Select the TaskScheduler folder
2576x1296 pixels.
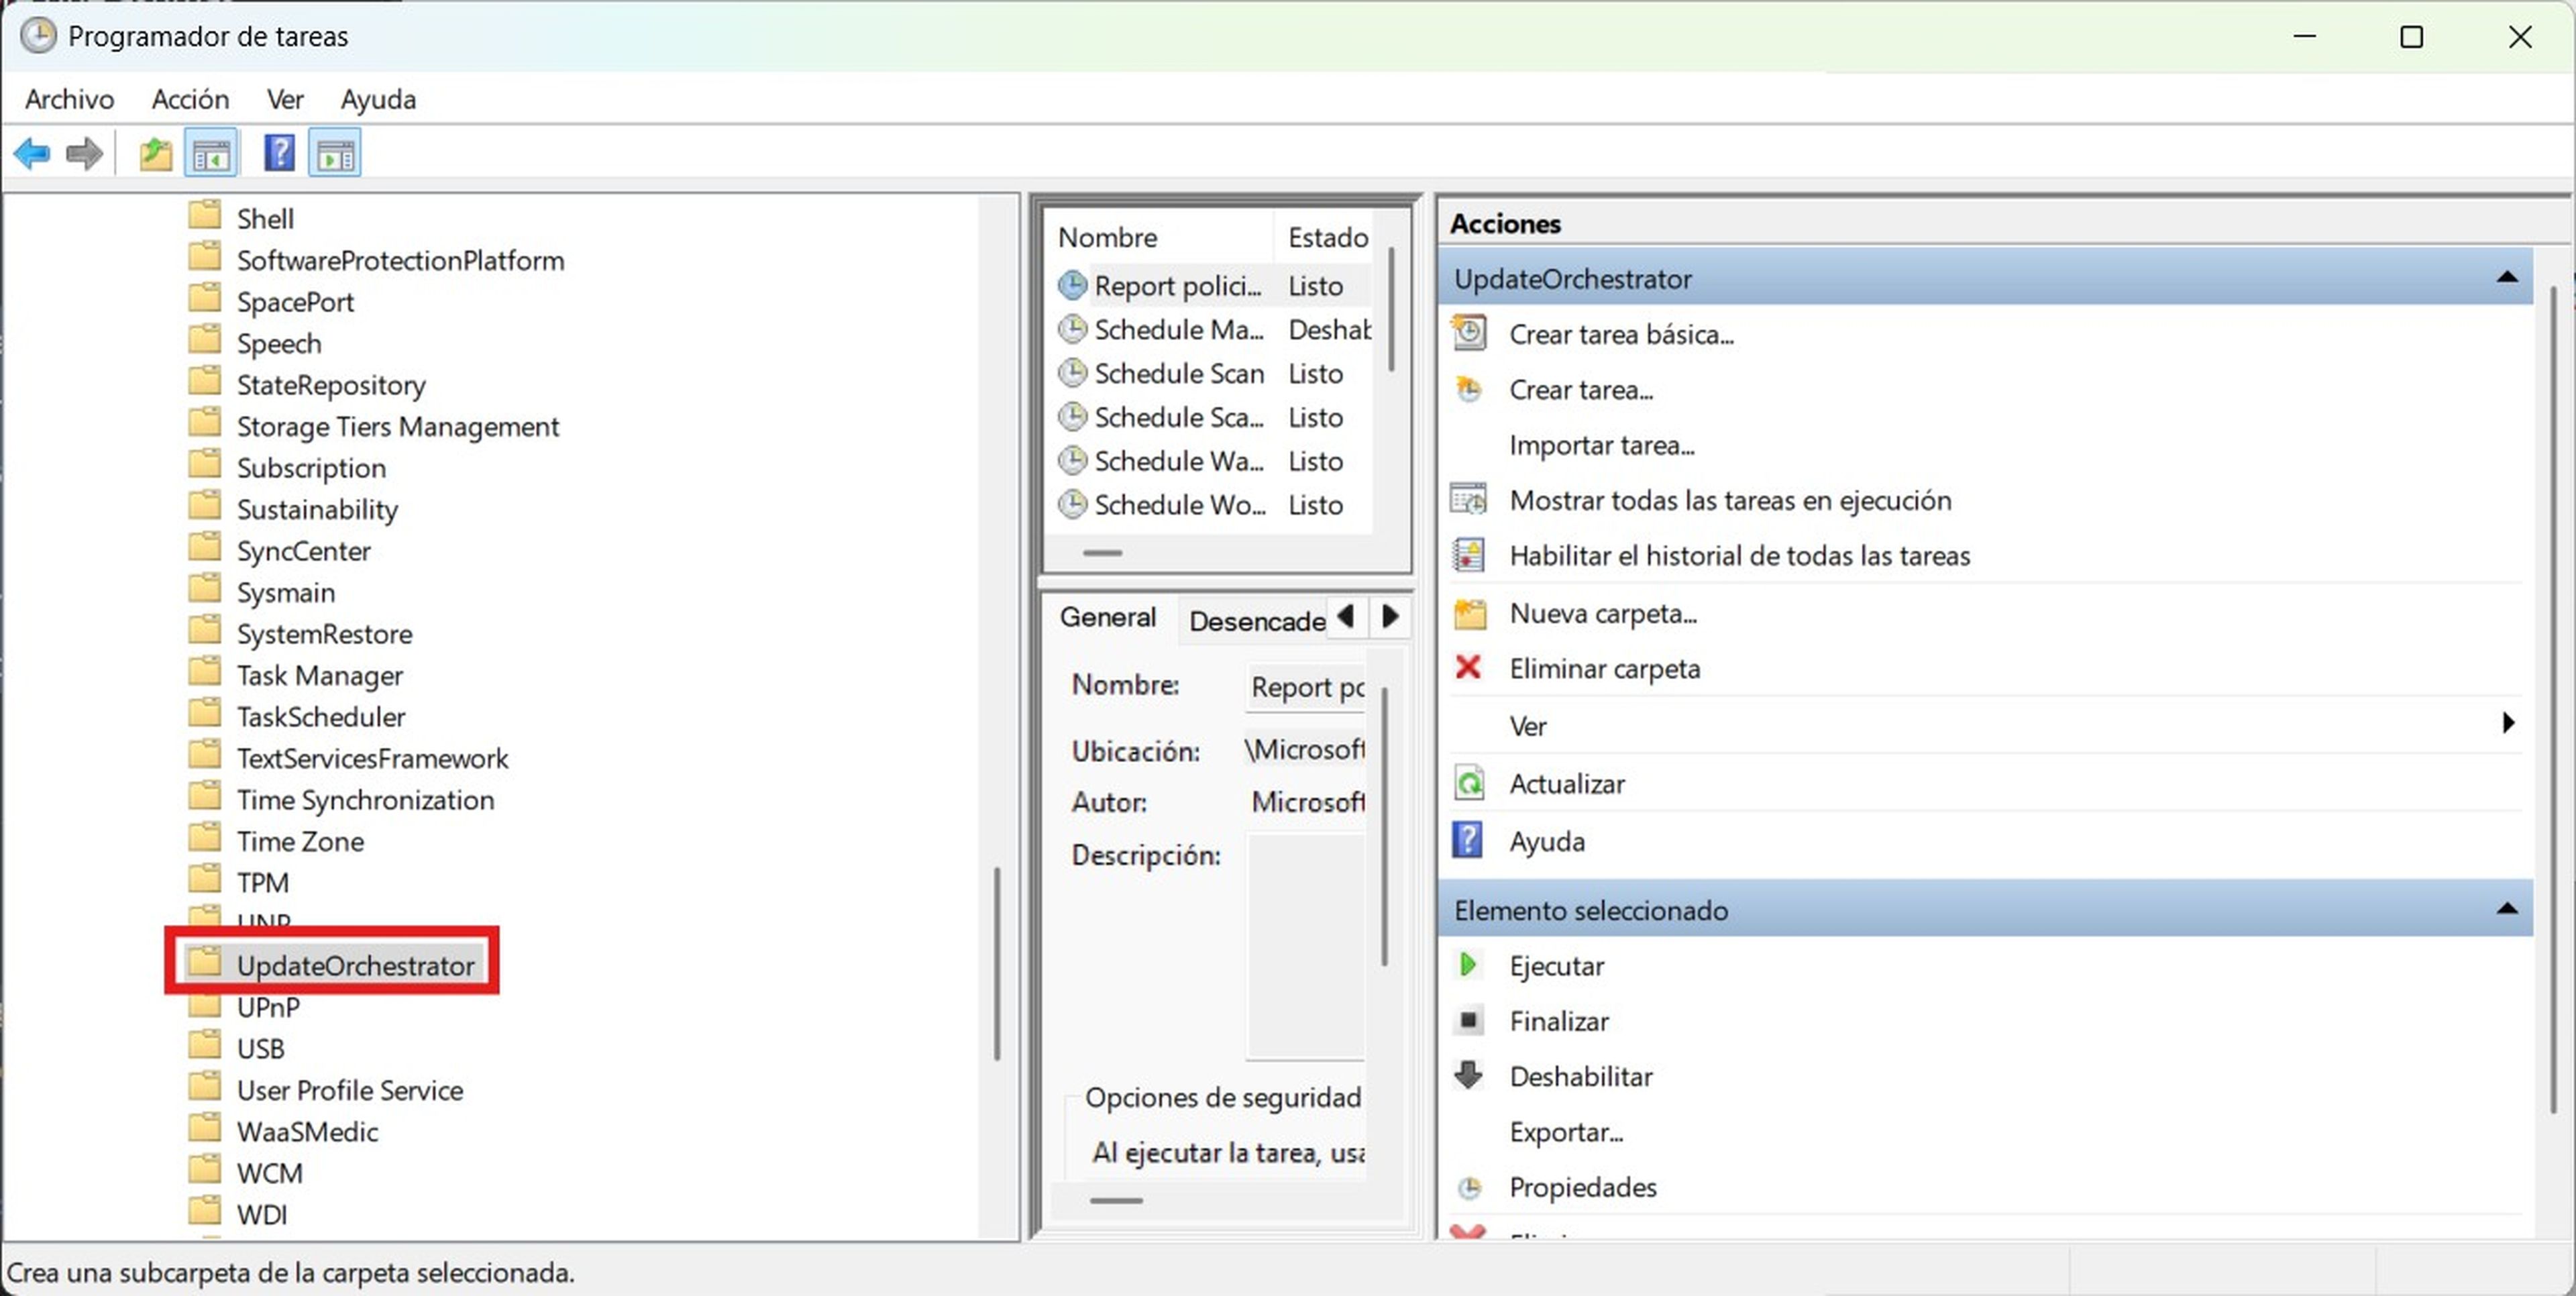click(320, 716)
